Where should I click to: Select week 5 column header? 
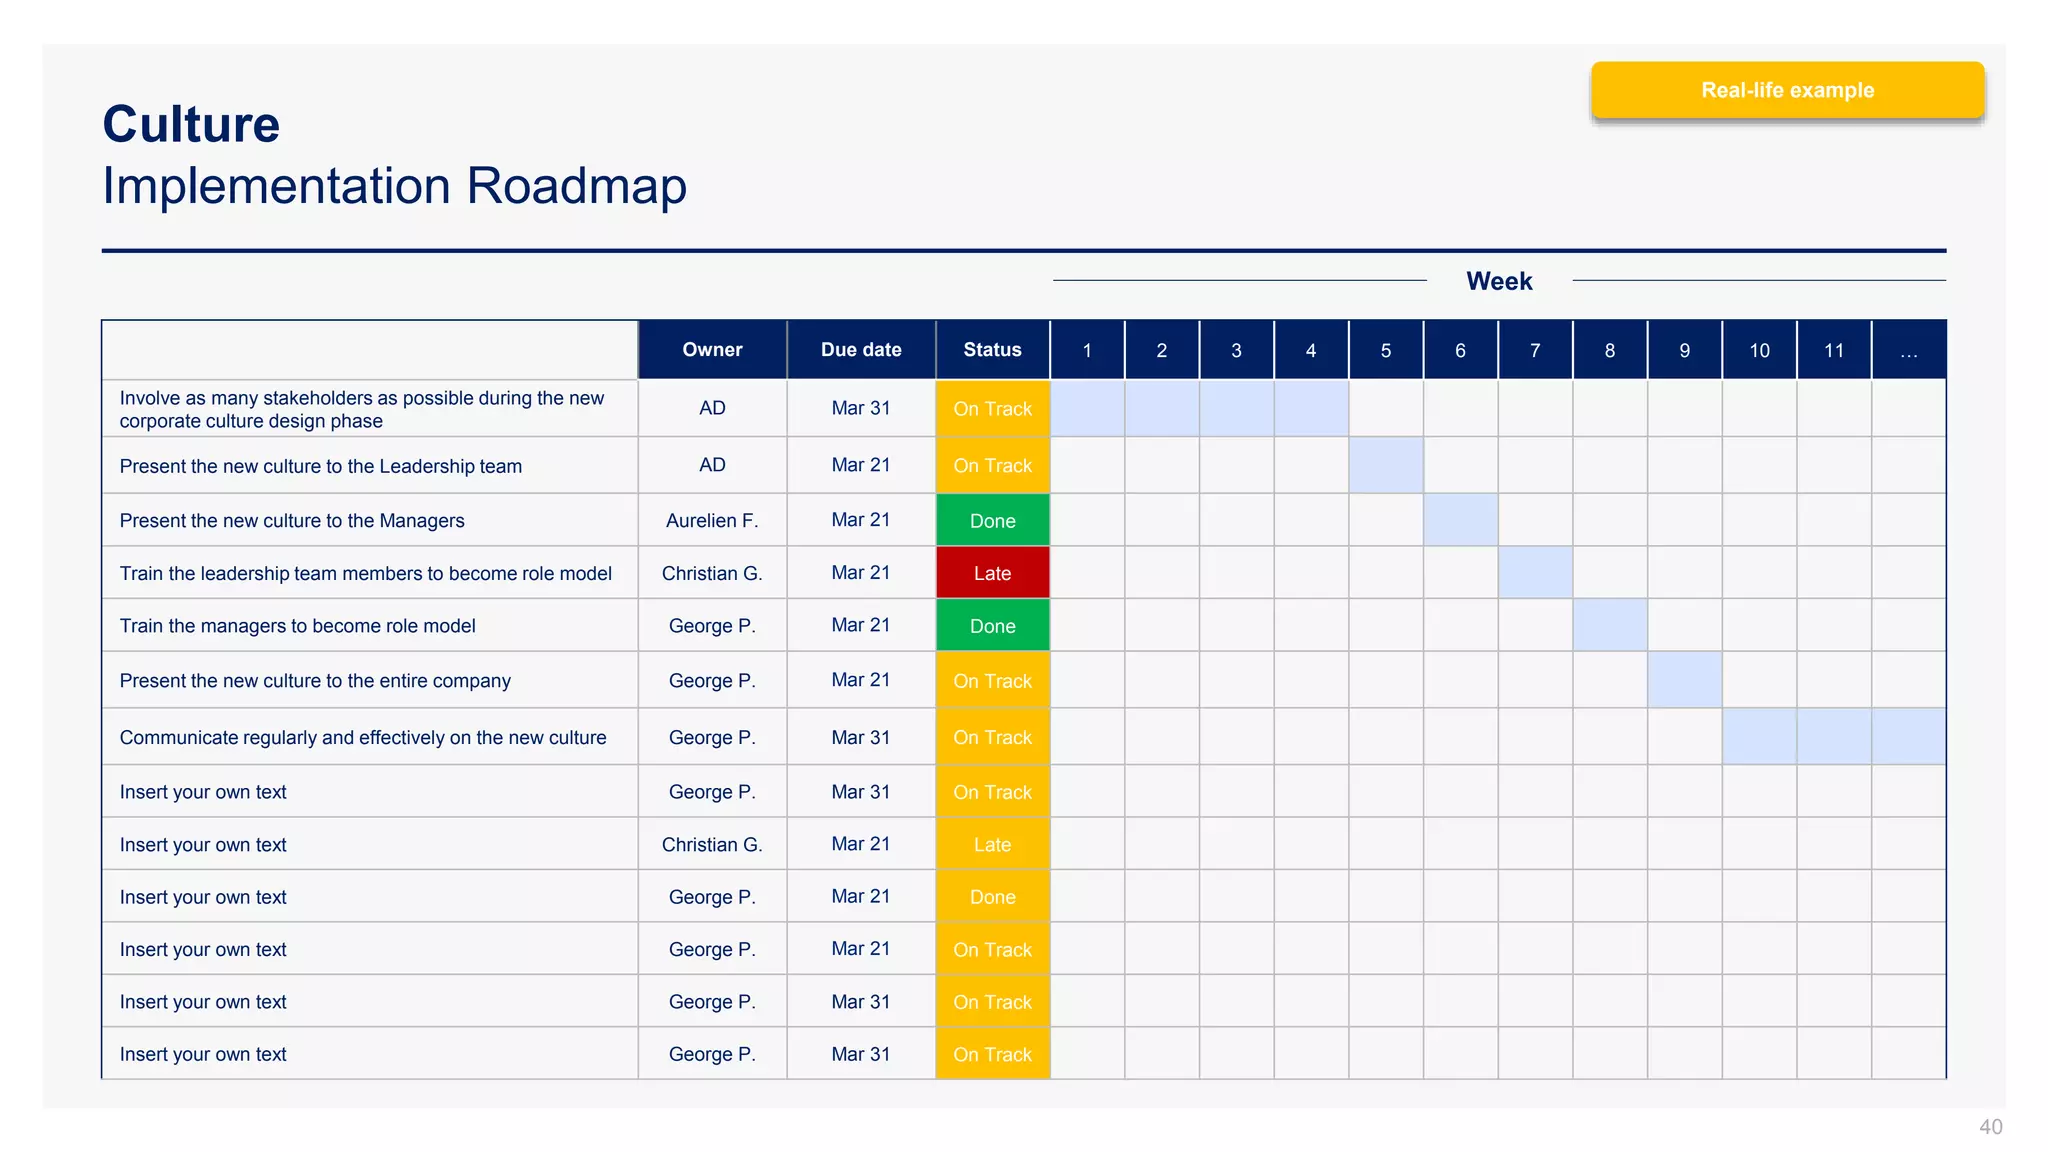(1385, 350)
